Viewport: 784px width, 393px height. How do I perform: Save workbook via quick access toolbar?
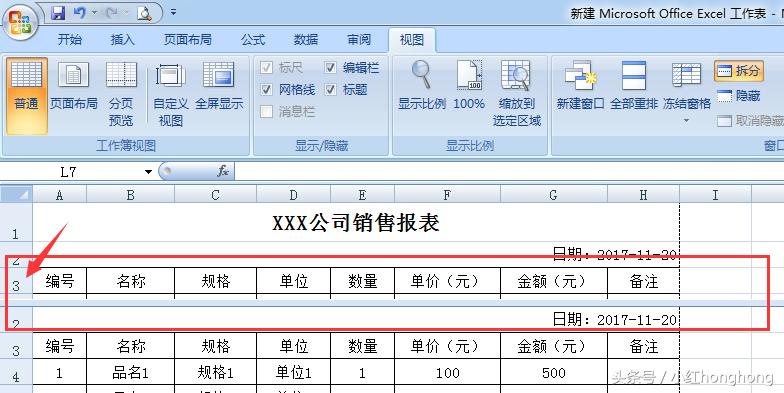click(x=58, y=12)
